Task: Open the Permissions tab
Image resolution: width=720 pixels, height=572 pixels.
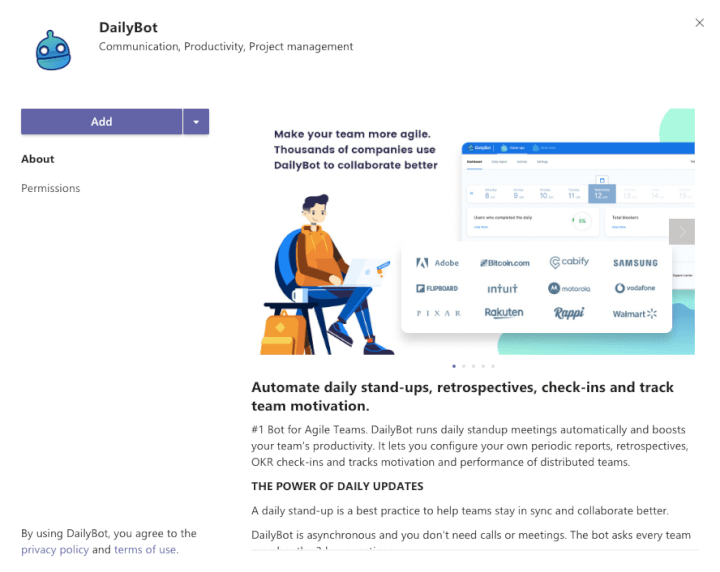Action: (51, 188)
